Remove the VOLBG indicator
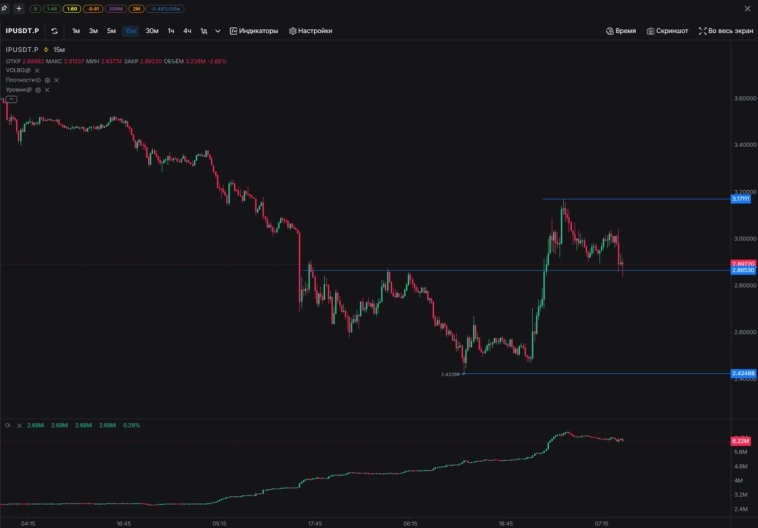758x528 pixels. [x=37, y=71]
